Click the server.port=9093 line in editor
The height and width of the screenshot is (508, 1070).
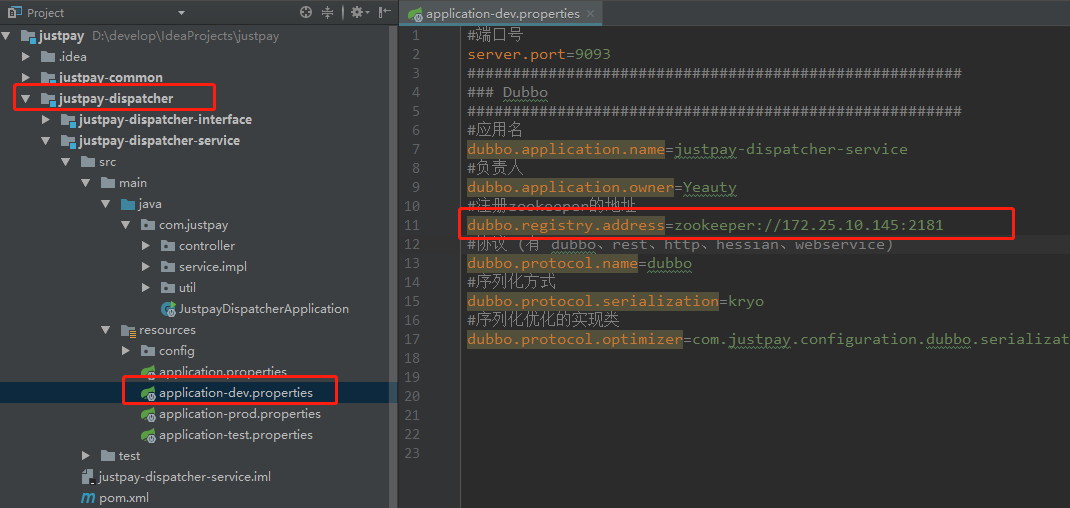click(x=539, y=54)
